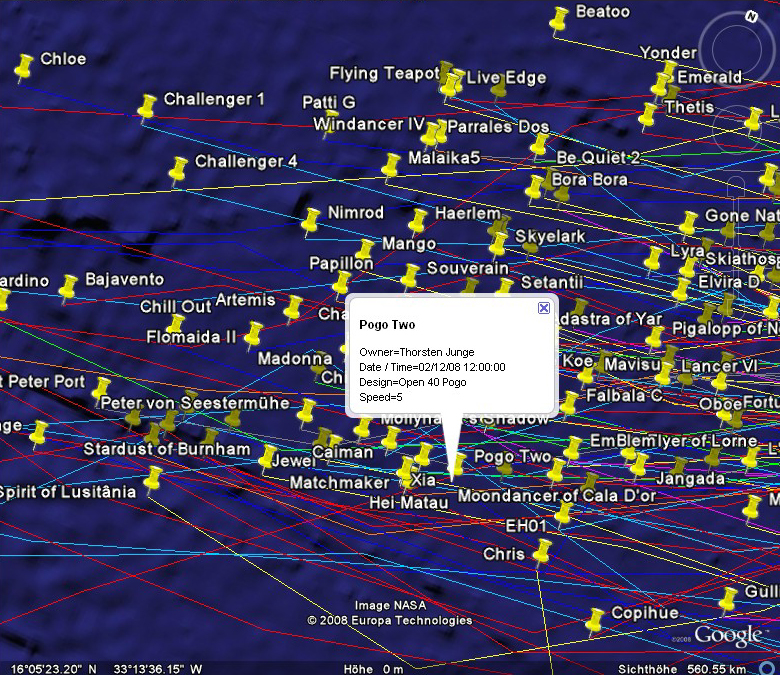
Task: Click the Mango placemark label
Action: 408,243
